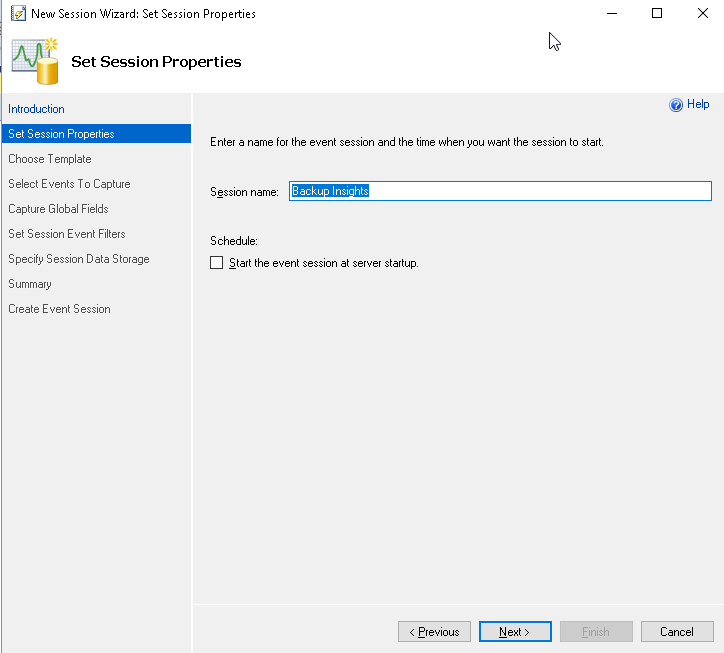Open Specify Session Data Storage step
724x653 pixels.
(79, 259)
